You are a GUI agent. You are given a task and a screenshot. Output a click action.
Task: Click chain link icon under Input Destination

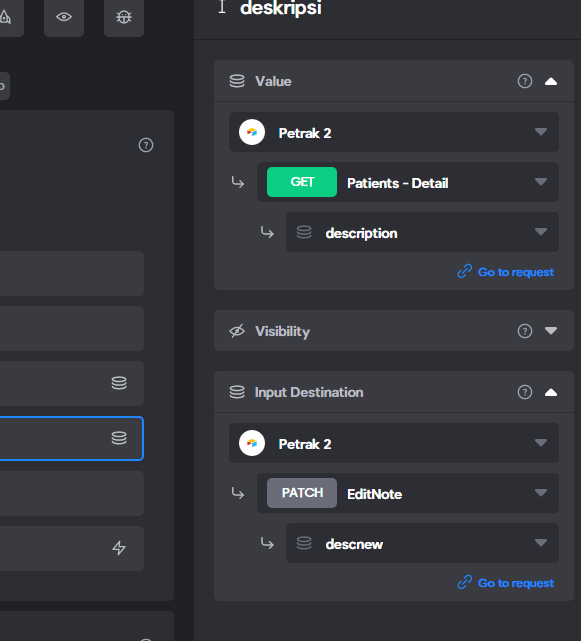[464, 582]
